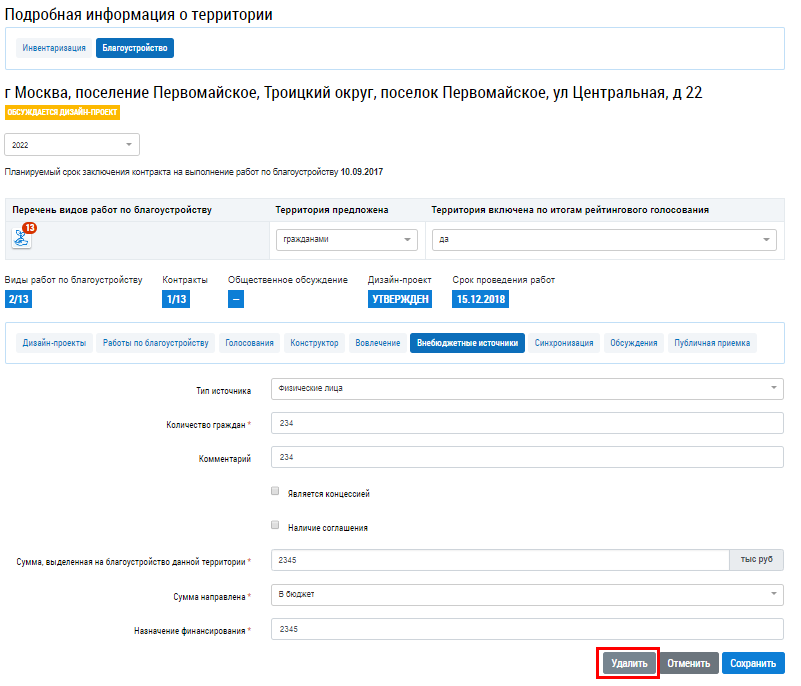Open the 2022 year dropdown

72,145
